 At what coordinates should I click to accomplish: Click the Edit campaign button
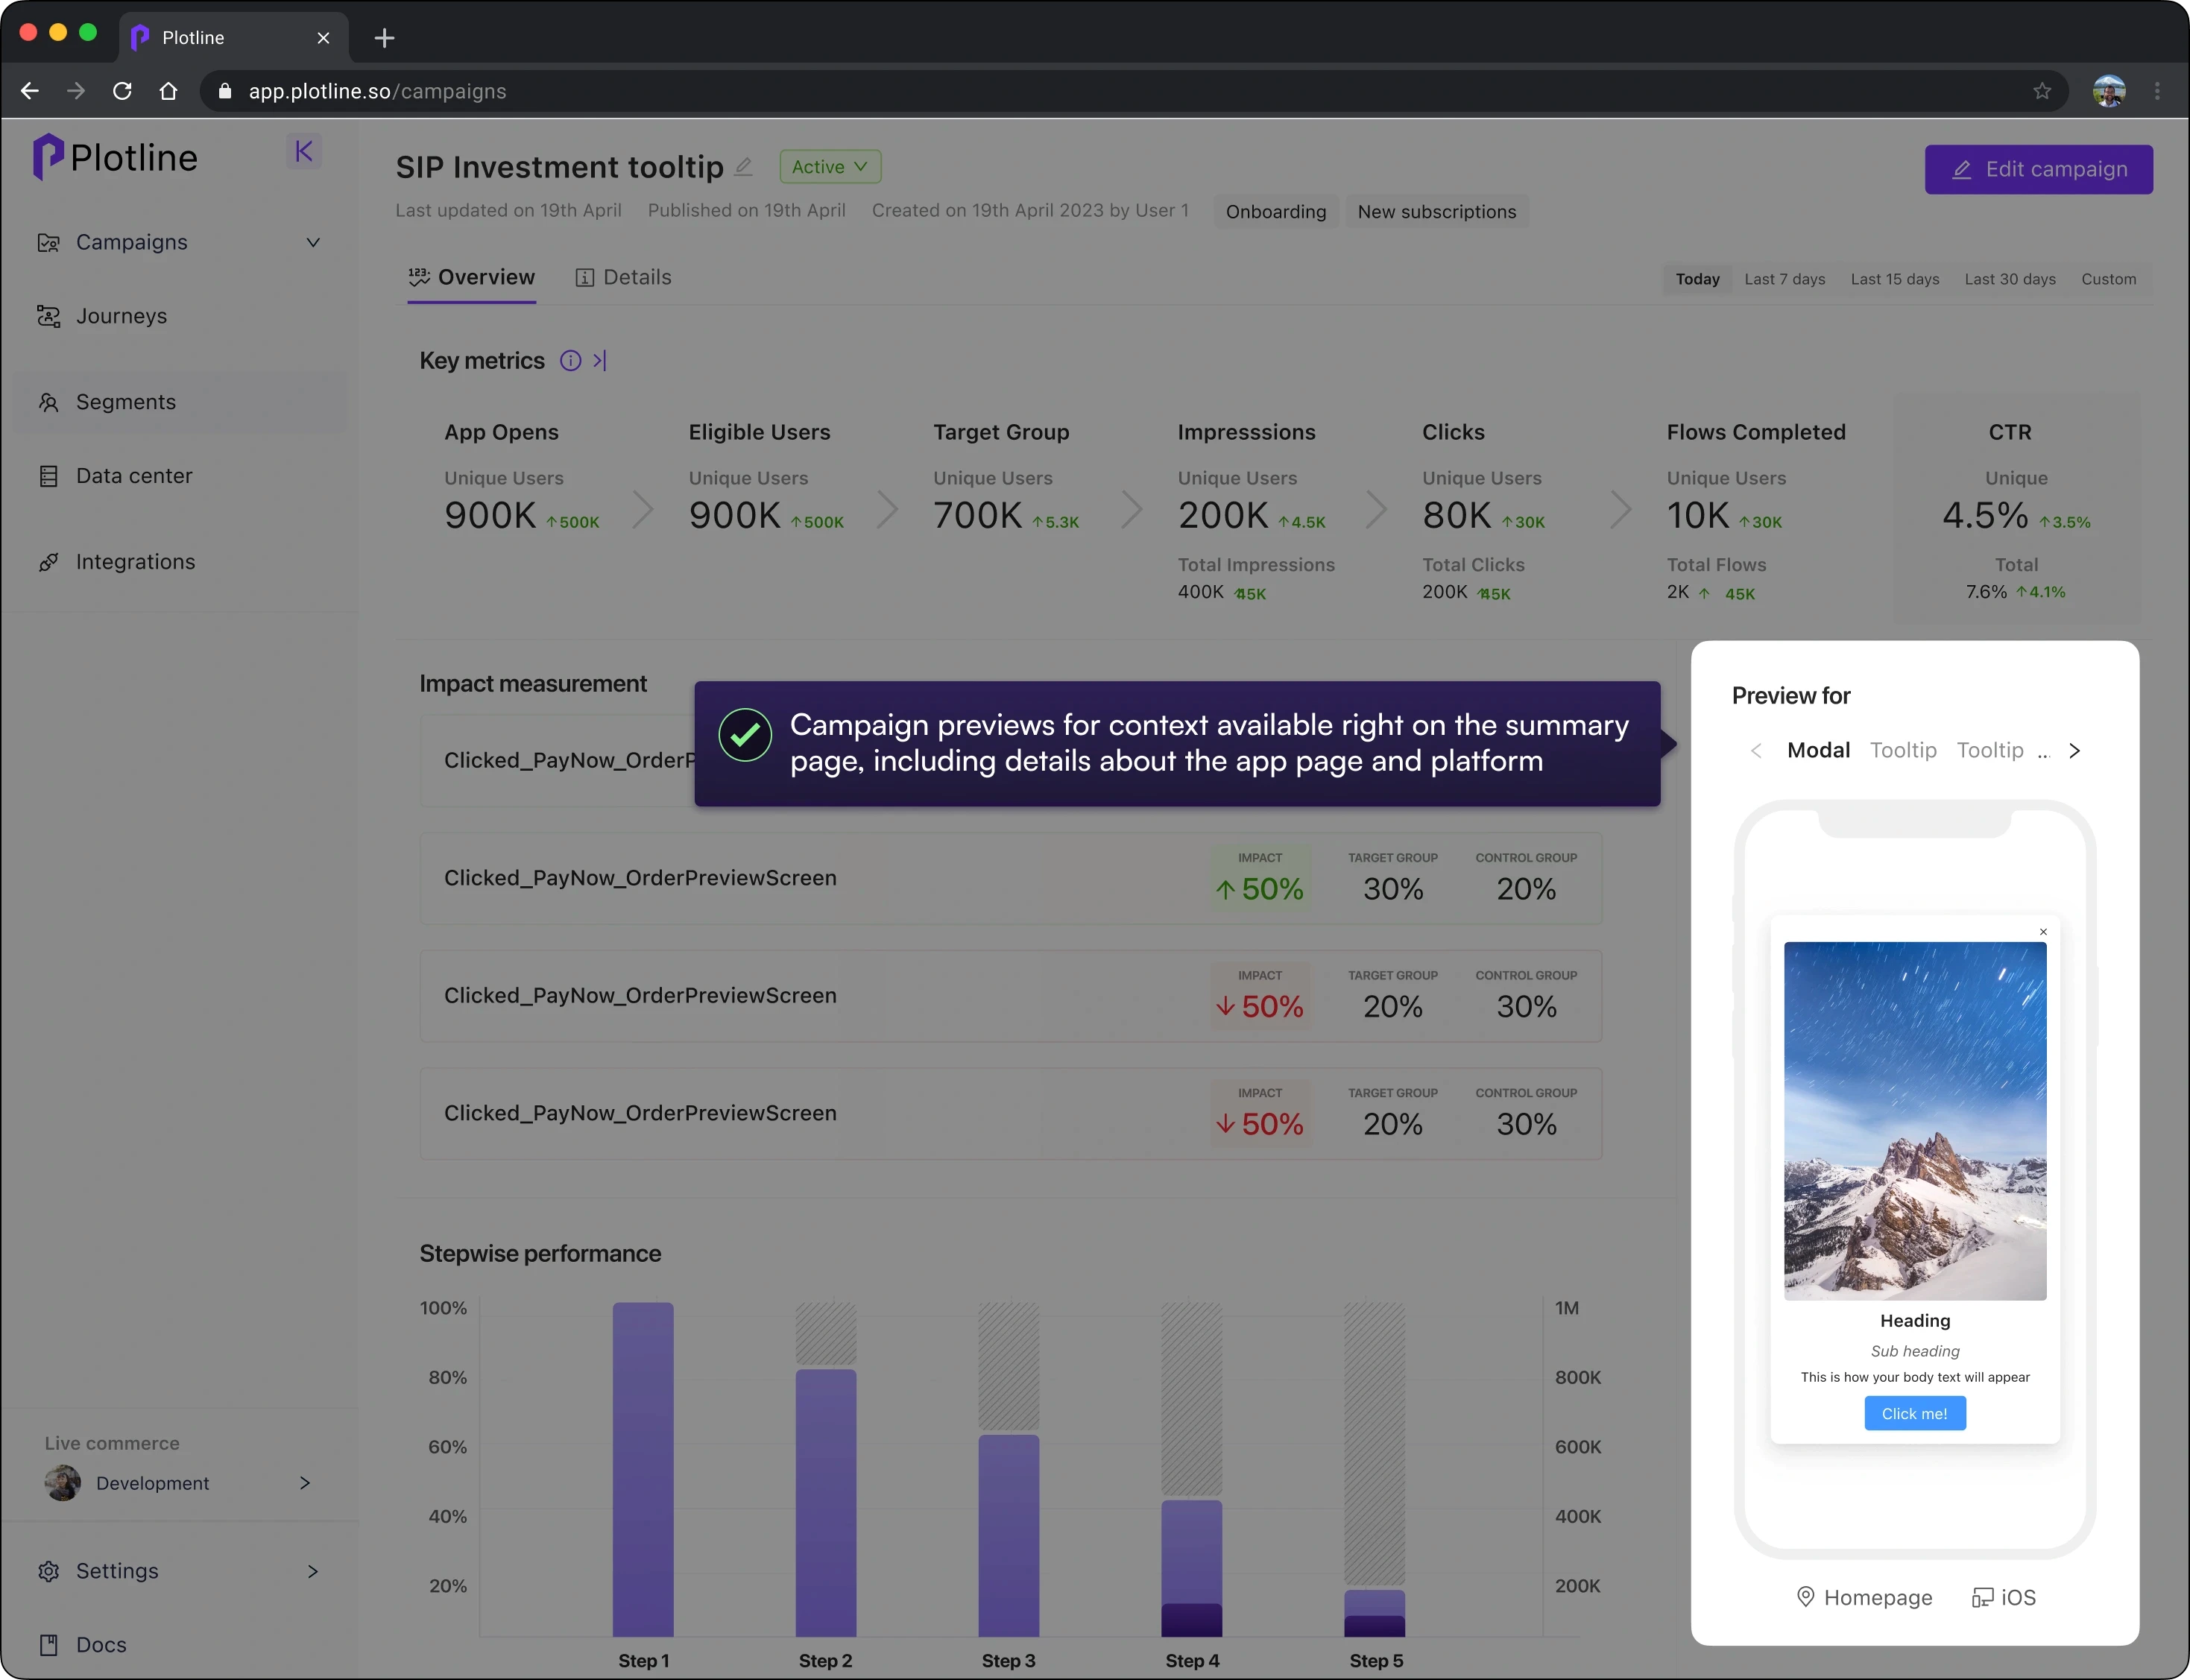(2038, 169)
